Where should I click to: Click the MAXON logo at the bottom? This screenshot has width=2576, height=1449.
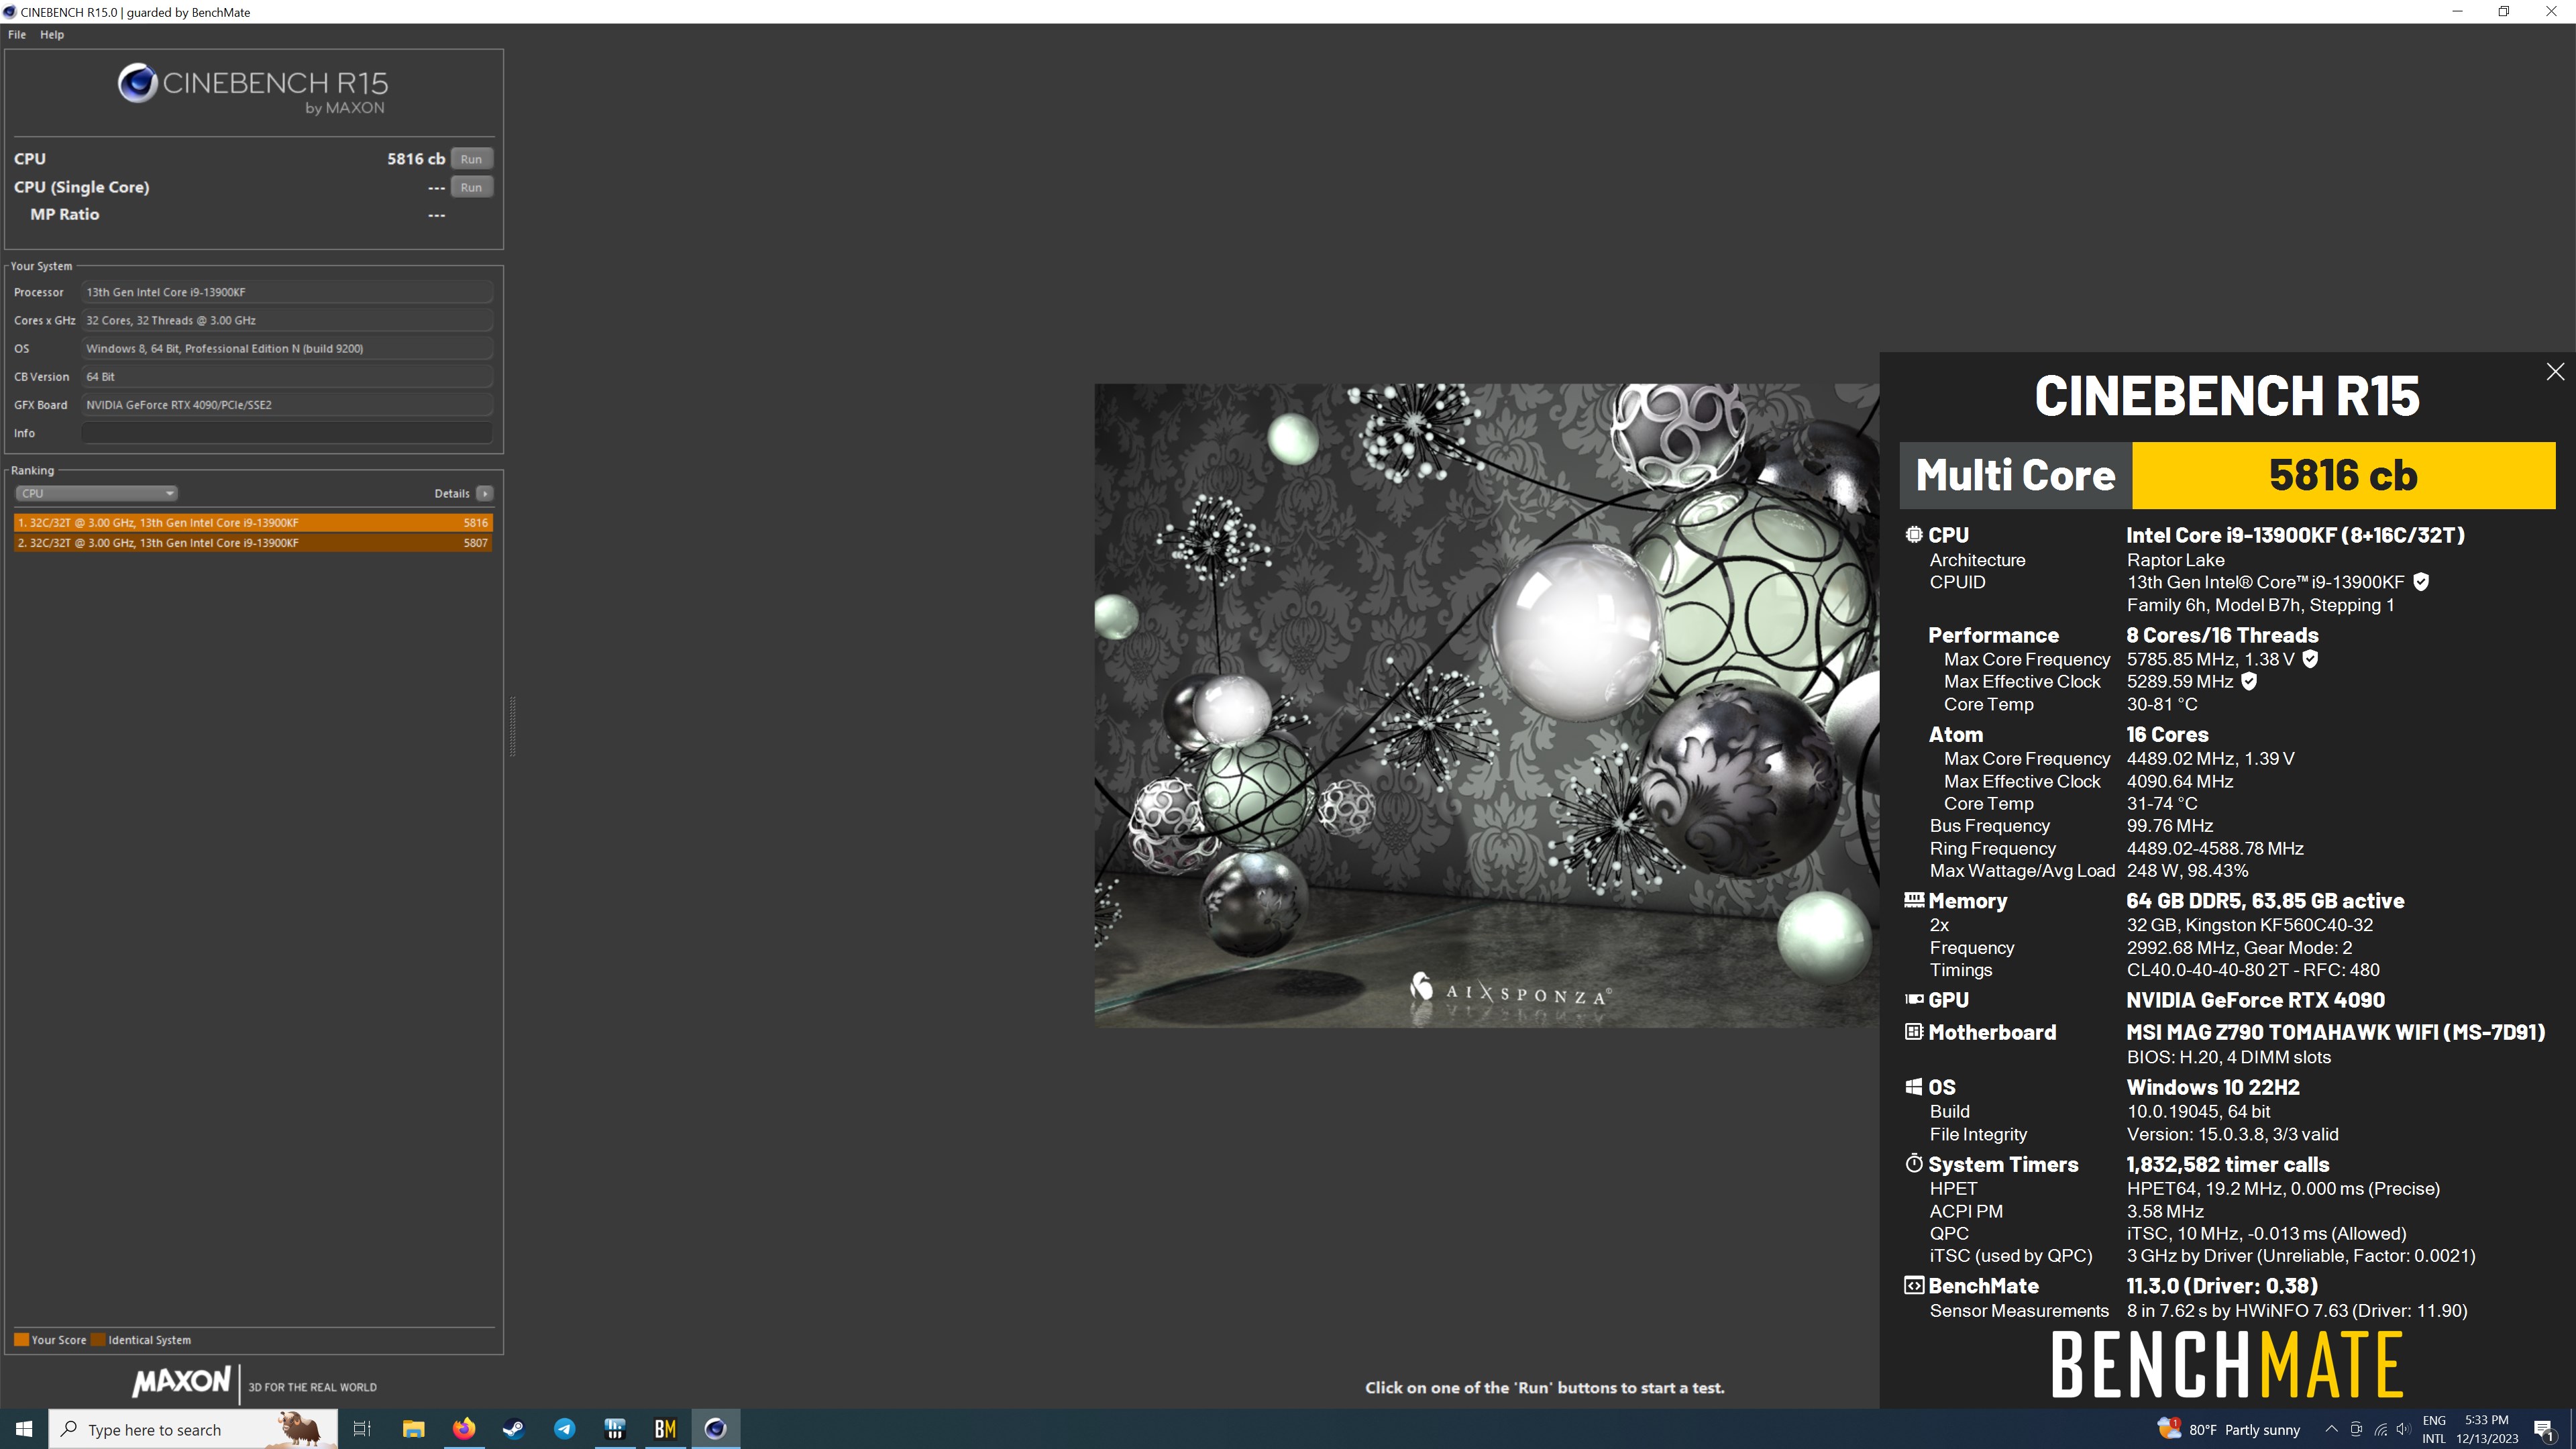(x=181, y=1383)
